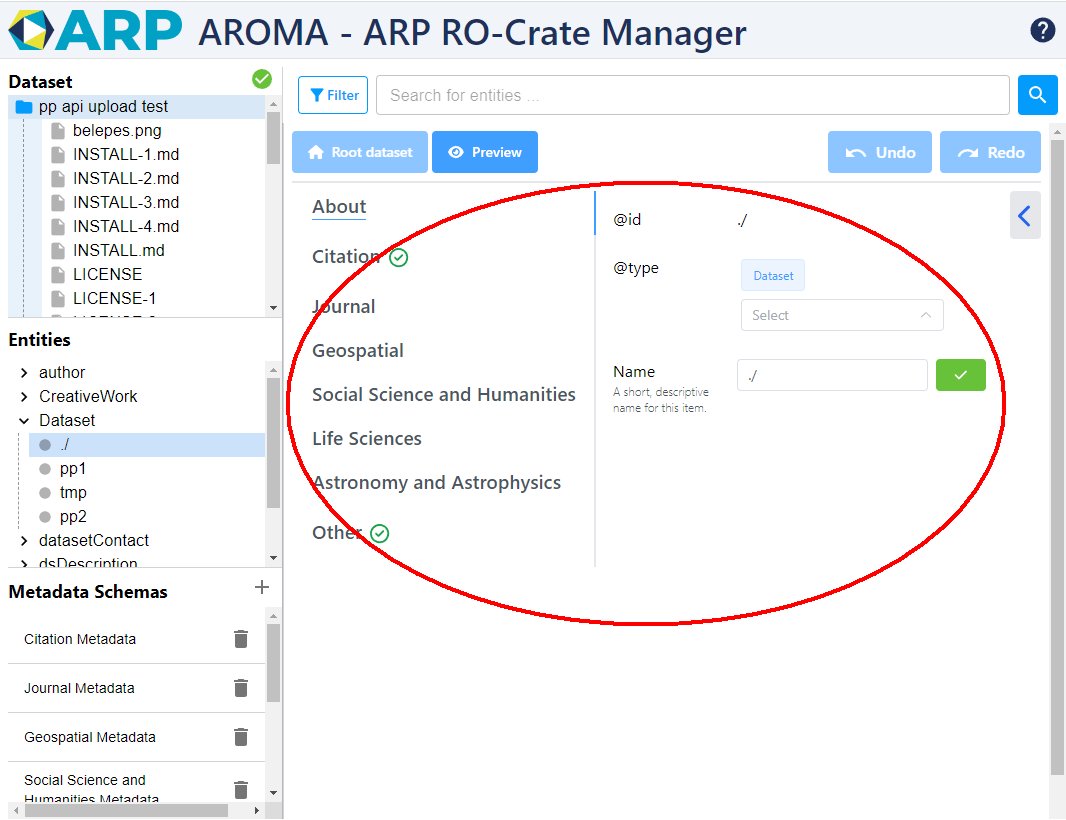Select the pp2 dataset entity
Screen dimensions: 1066x820
[73, 517]
